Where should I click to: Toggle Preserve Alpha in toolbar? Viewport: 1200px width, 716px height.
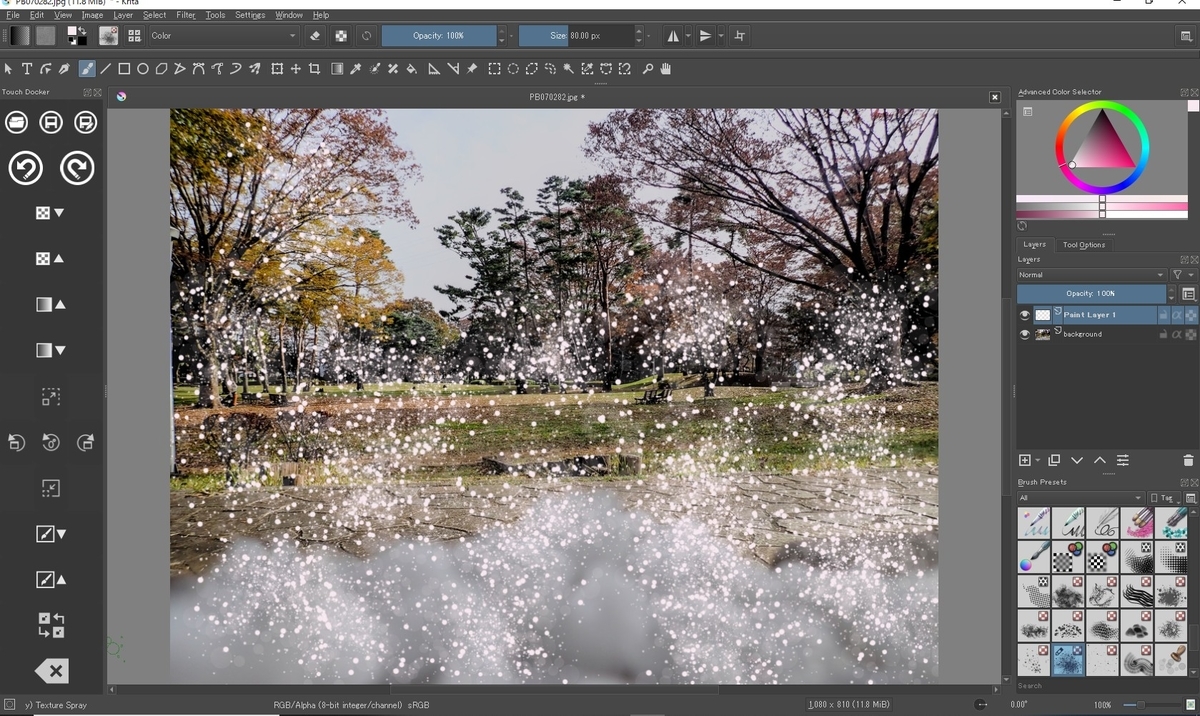pos(341,35)
